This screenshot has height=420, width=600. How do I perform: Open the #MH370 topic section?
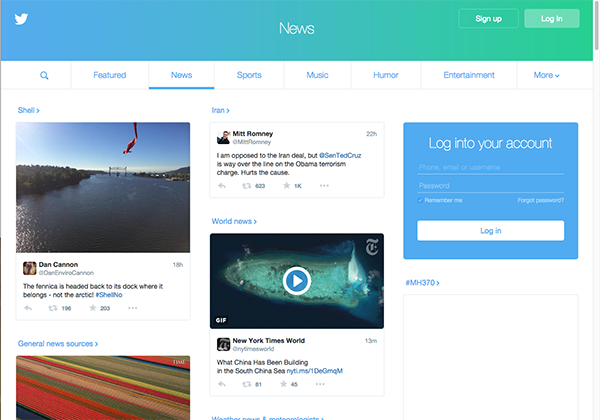click(x=422, y=283)
